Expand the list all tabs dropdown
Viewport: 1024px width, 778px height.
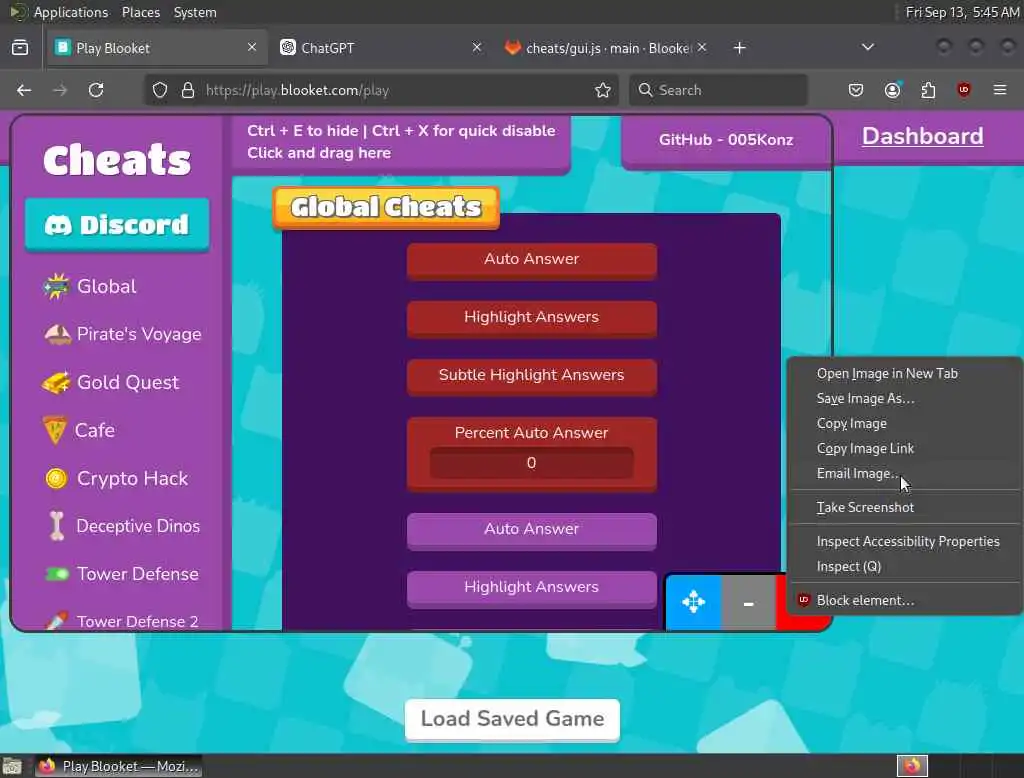[868, 47]
